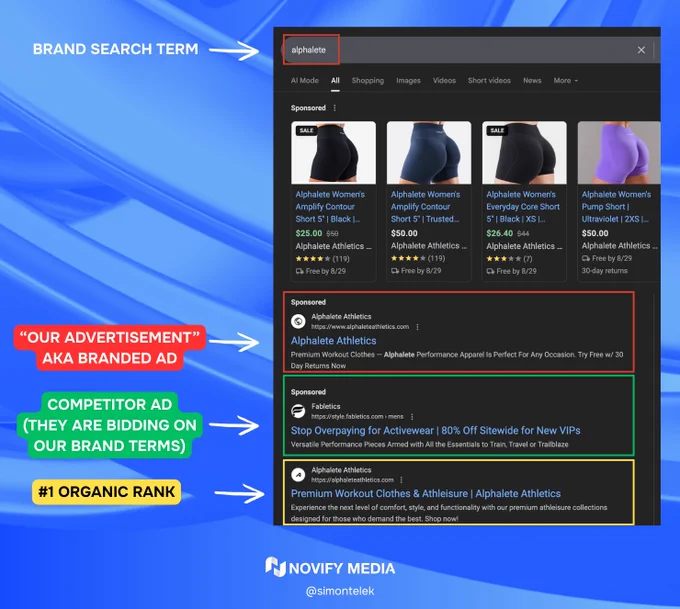Click the $26.40 sale price
Image resolution: width=680 pixels, height=609 pixels.
point(500,233)
